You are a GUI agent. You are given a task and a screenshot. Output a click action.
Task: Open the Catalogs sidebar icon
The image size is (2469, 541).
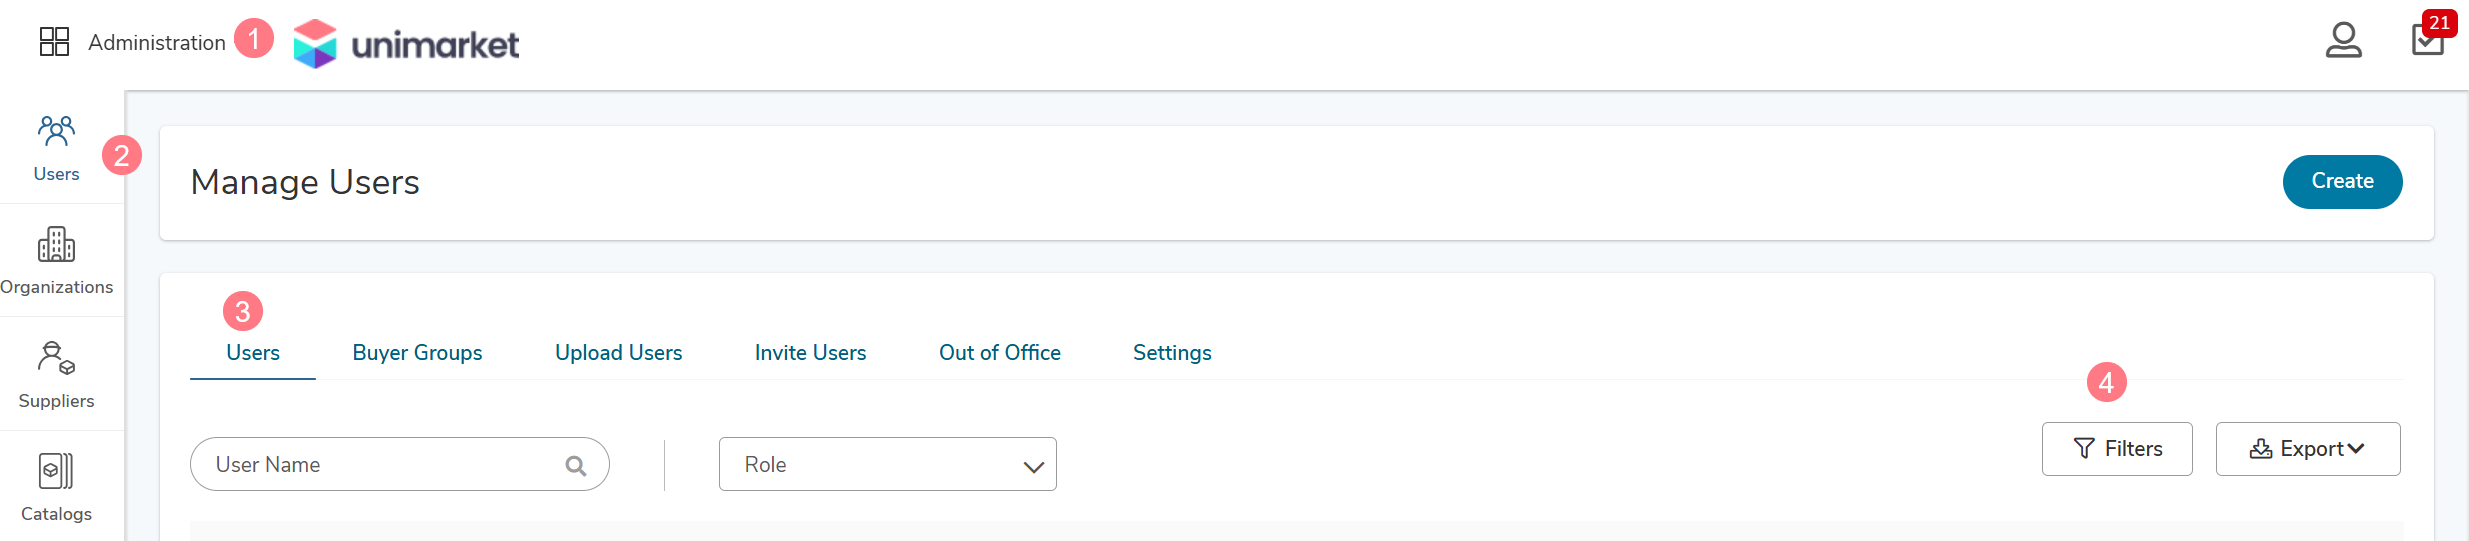[57, 488]
